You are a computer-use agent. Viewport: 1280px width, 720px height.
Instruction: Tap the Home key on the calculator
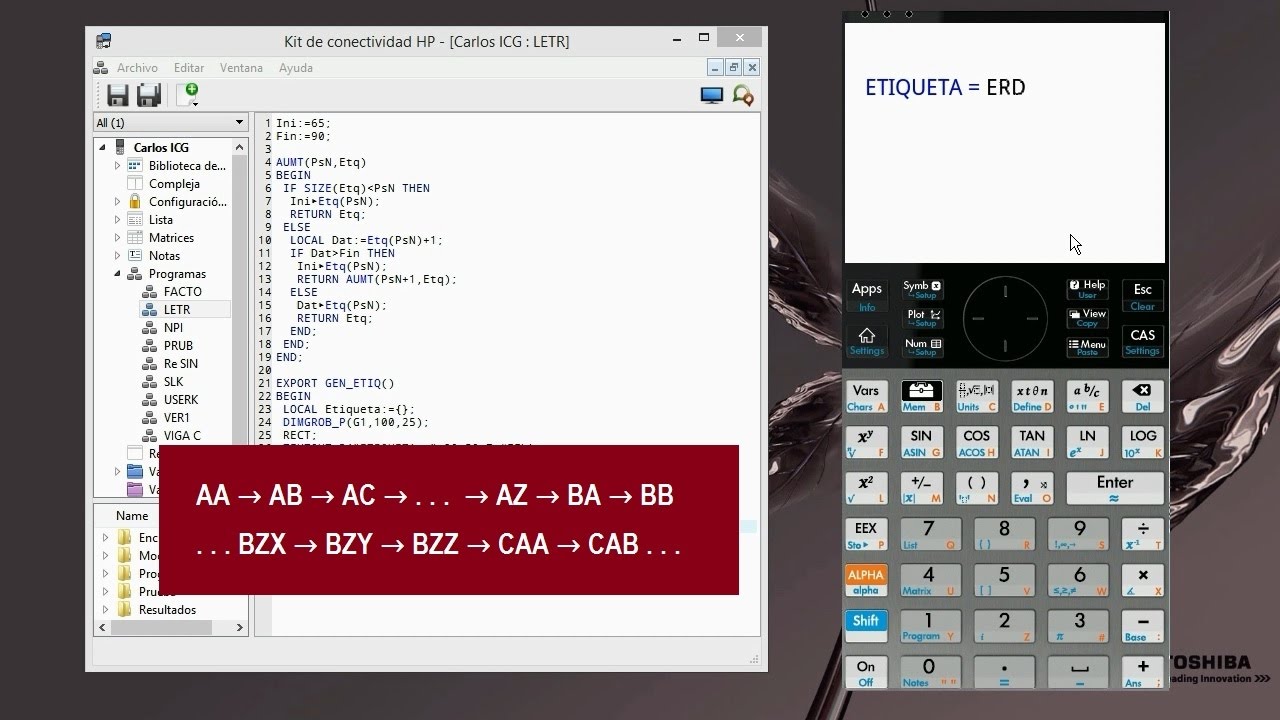click(867, 341)
